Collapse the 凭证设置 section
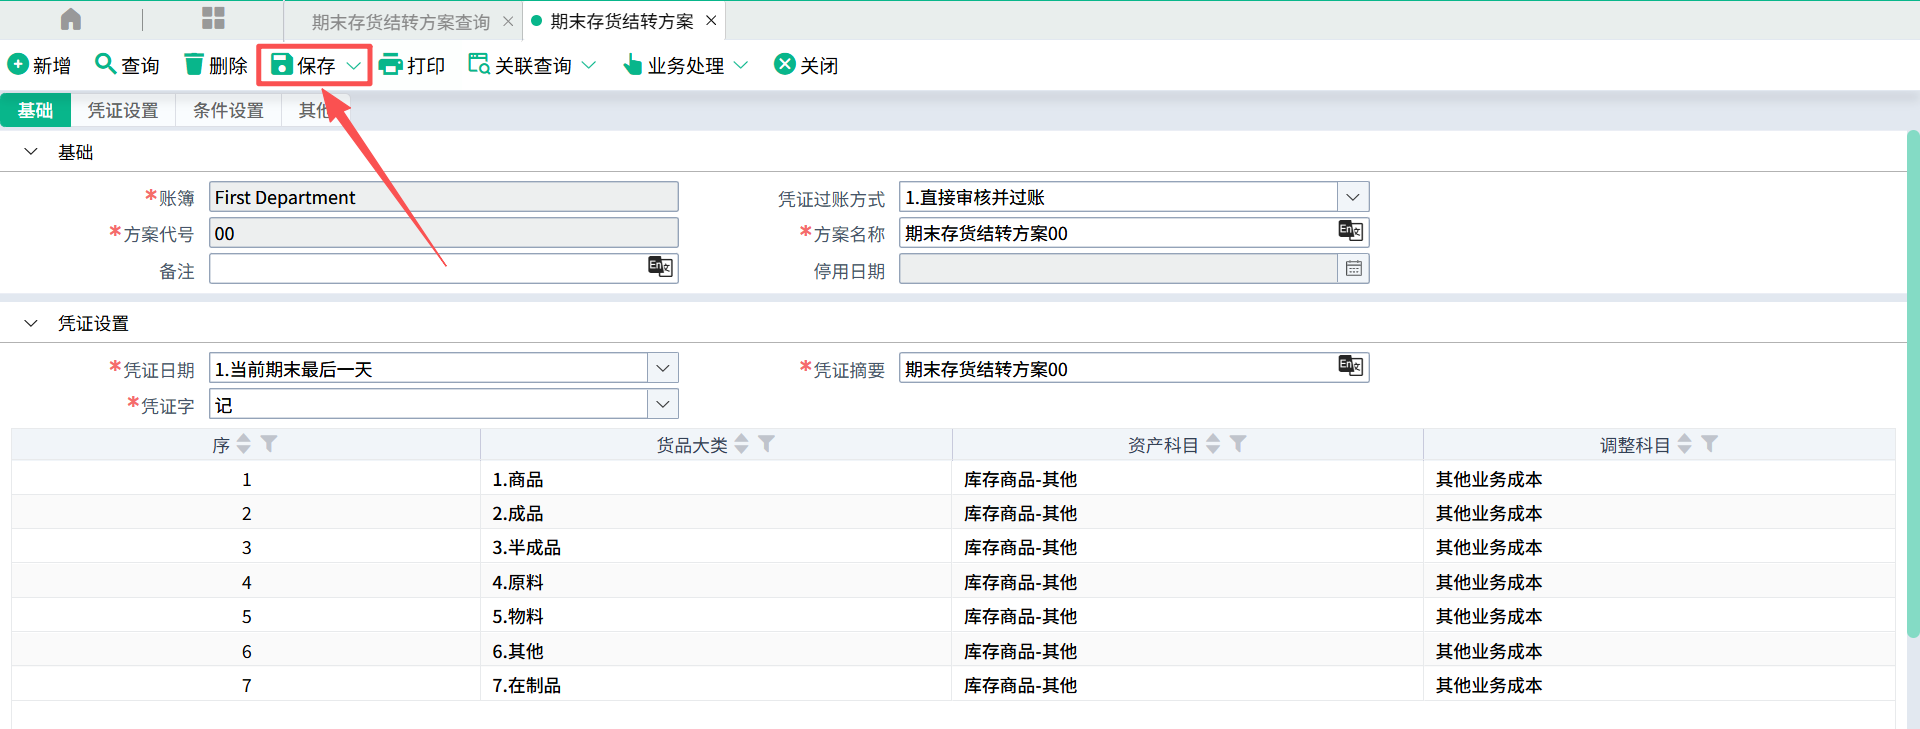 pyautogui.click(x=31, y=323)
